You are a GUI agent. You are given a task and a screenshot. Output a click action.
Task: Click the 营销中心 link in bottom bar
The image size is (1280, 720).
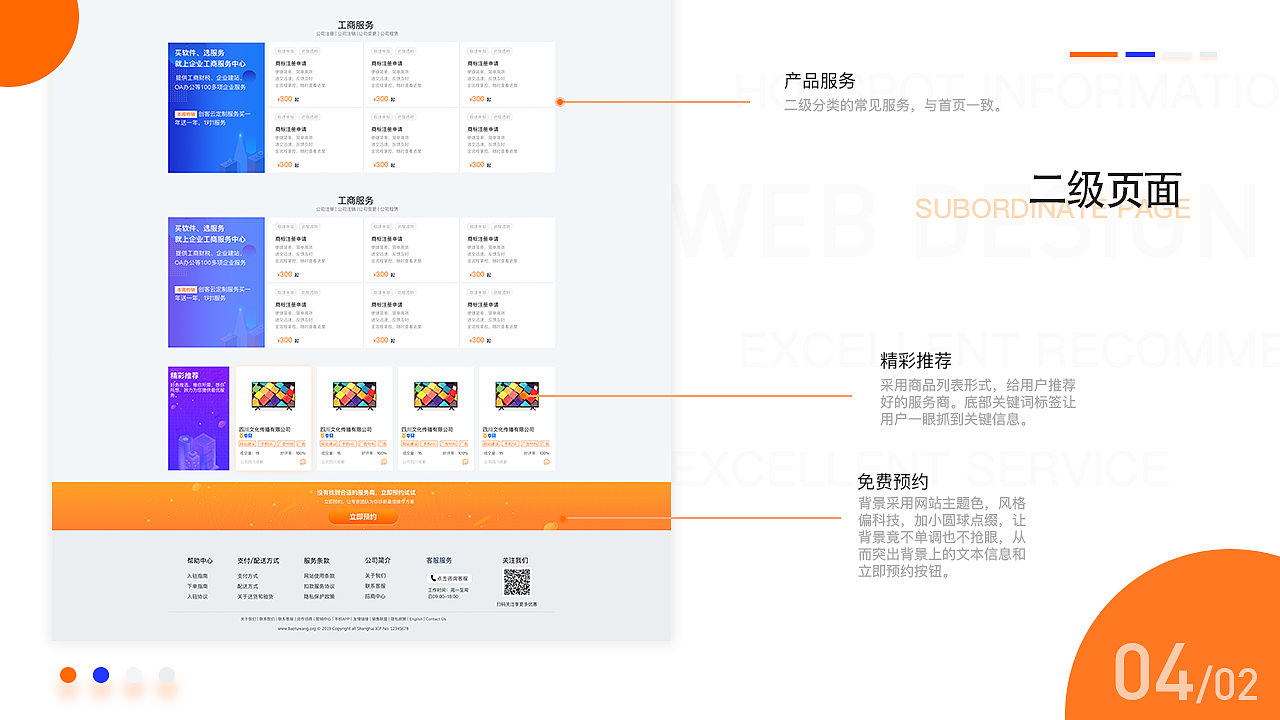coord(324,619)
